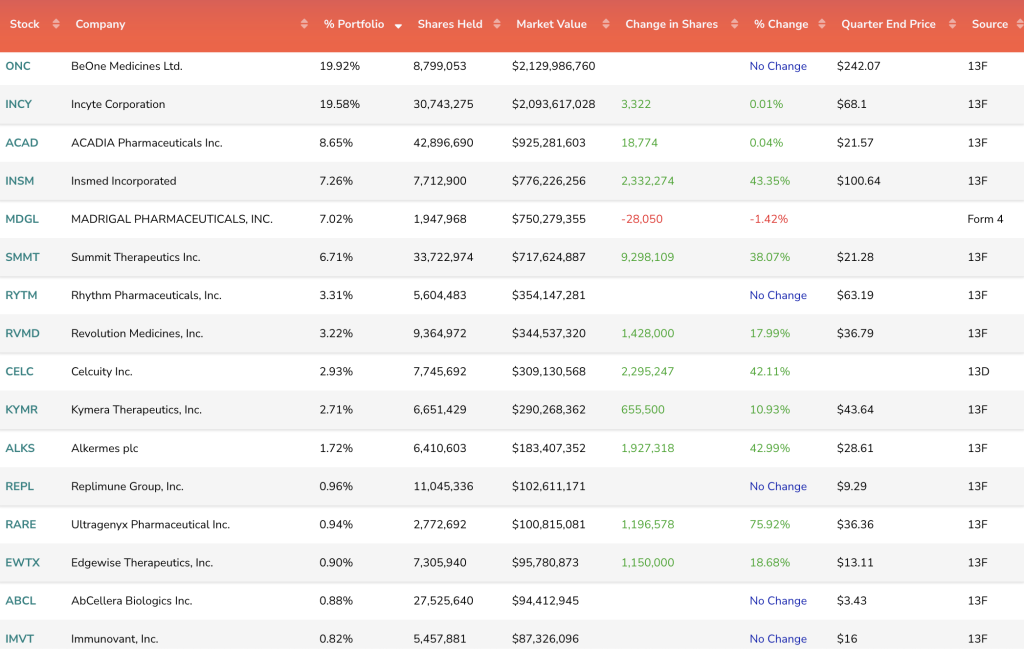
Task: Select Ultragenyx Pharmaceutical Inc. name
Action: [150, 525]
